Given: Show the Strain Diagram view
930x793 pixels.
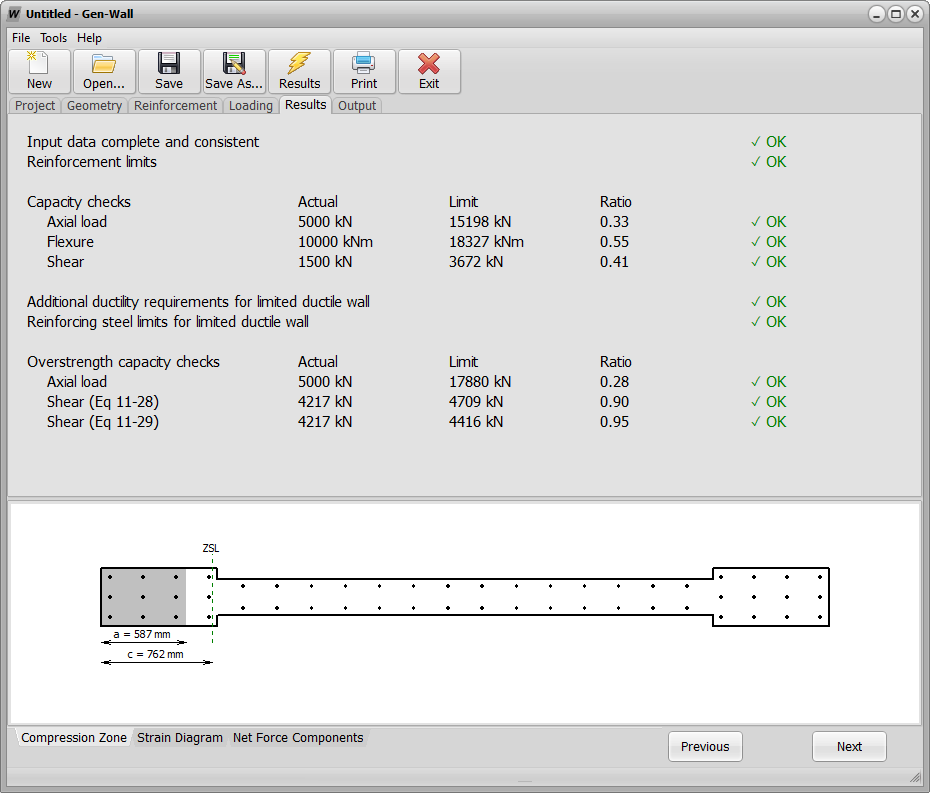Looking at the screenshot, I should point(180,738).
